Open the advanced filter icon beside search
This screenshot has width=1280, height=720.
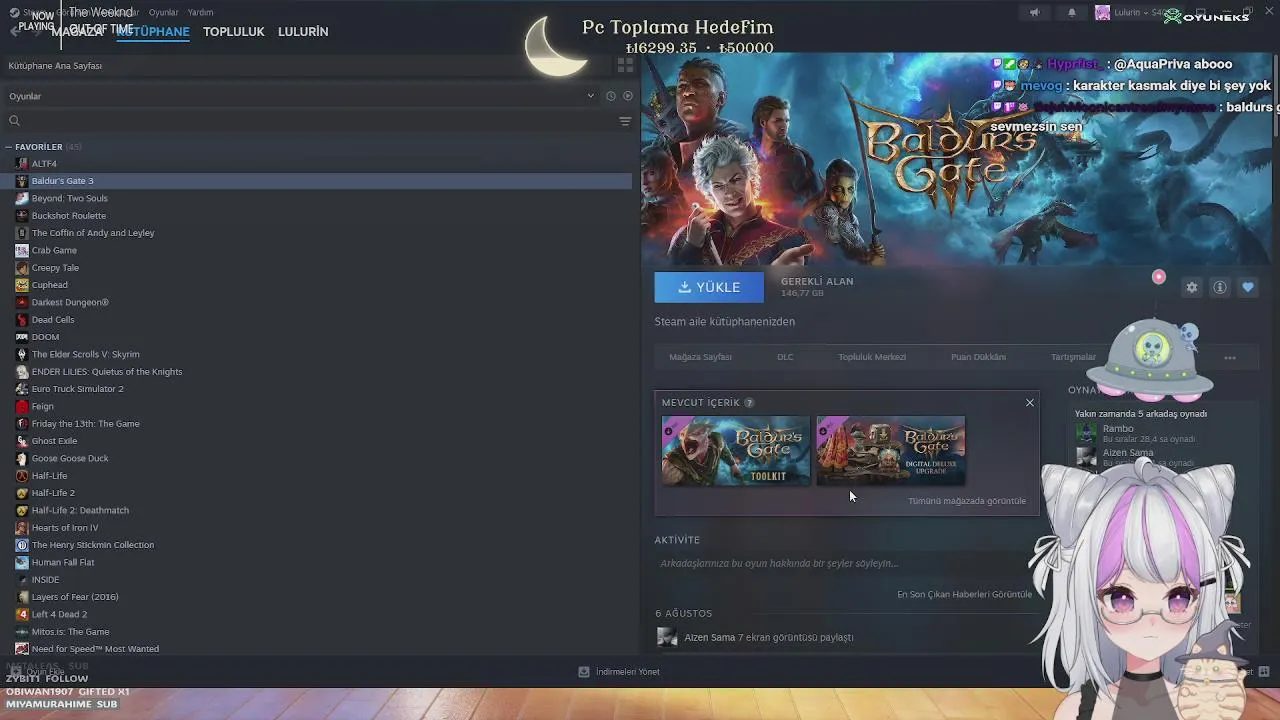coord(625,121)
